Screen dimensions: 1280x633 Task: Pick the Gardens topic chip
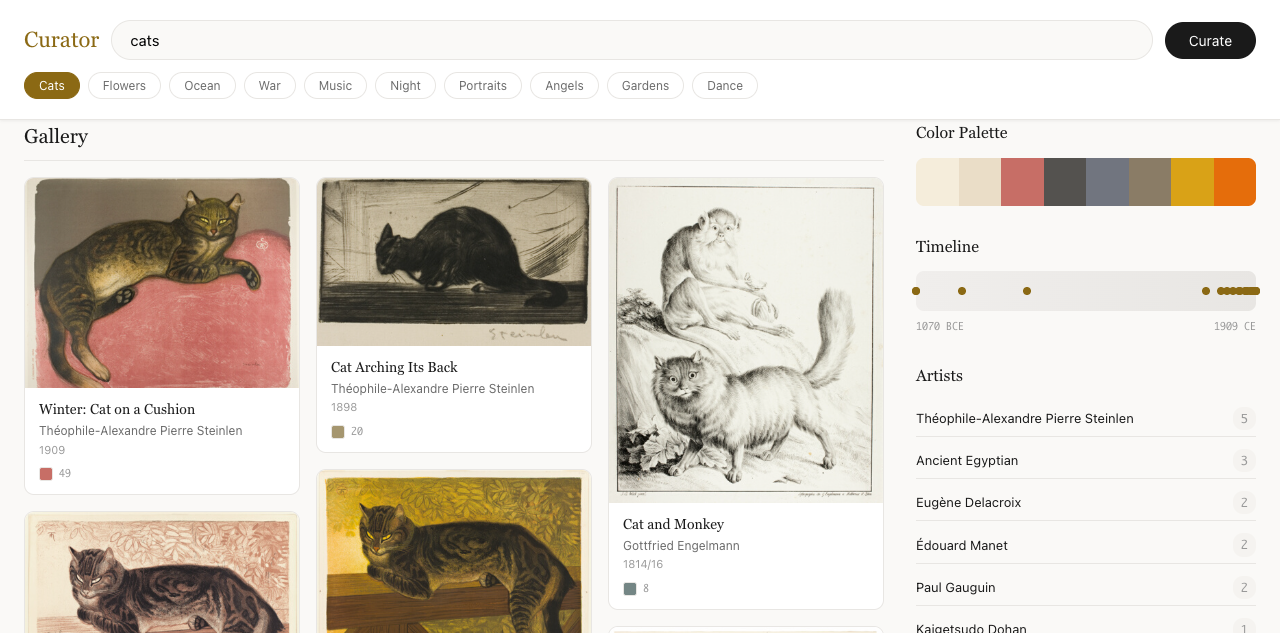[645, 86]
